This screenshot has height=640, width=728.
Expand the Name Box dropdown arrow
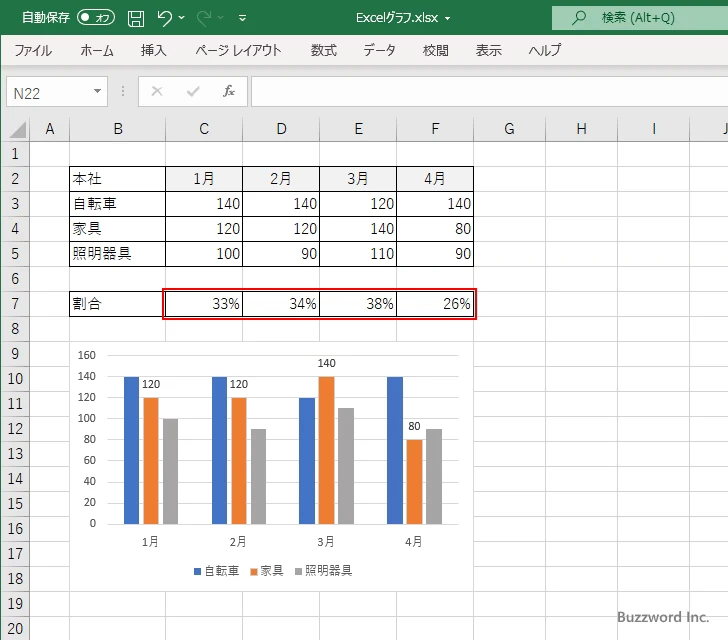98,91
